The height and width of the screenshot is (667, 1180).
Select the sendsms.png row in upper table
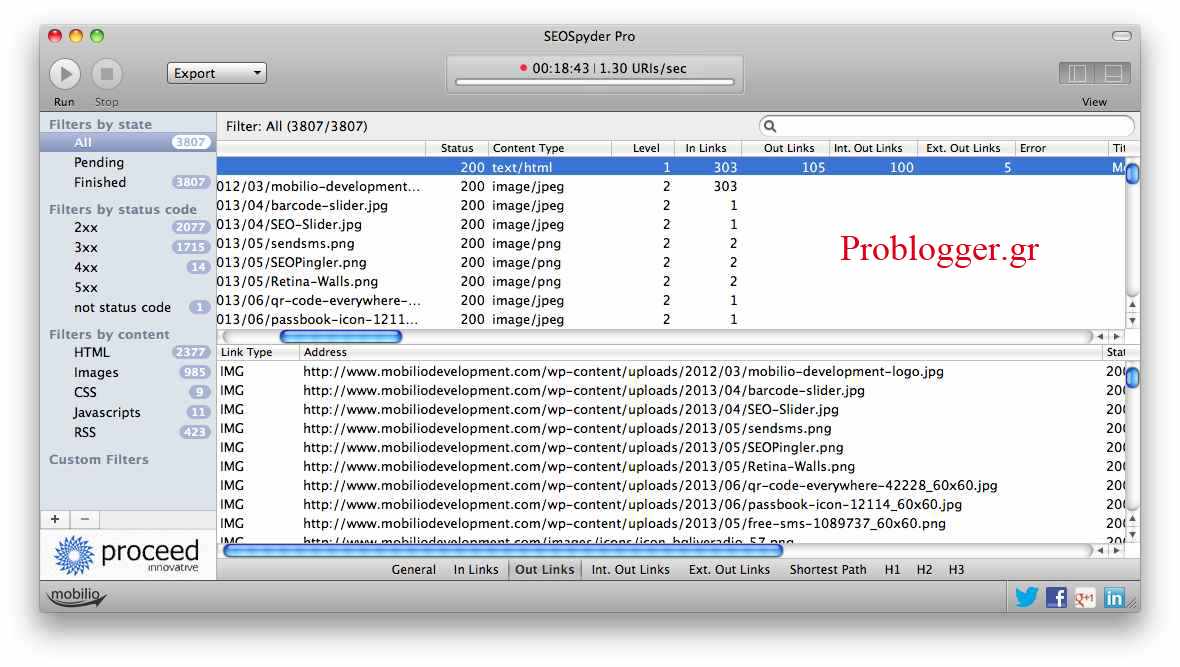point(671,243)
